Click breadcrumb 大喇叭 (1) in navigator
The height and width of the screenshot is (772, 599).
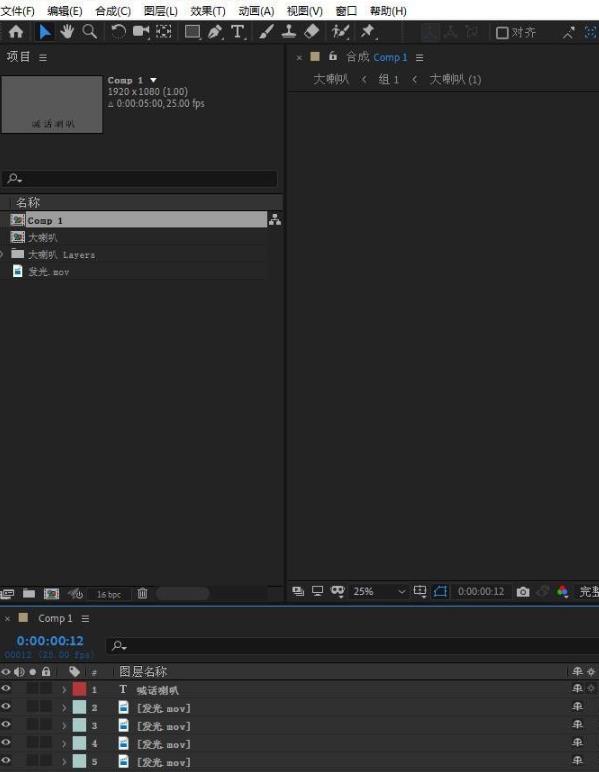455,79
